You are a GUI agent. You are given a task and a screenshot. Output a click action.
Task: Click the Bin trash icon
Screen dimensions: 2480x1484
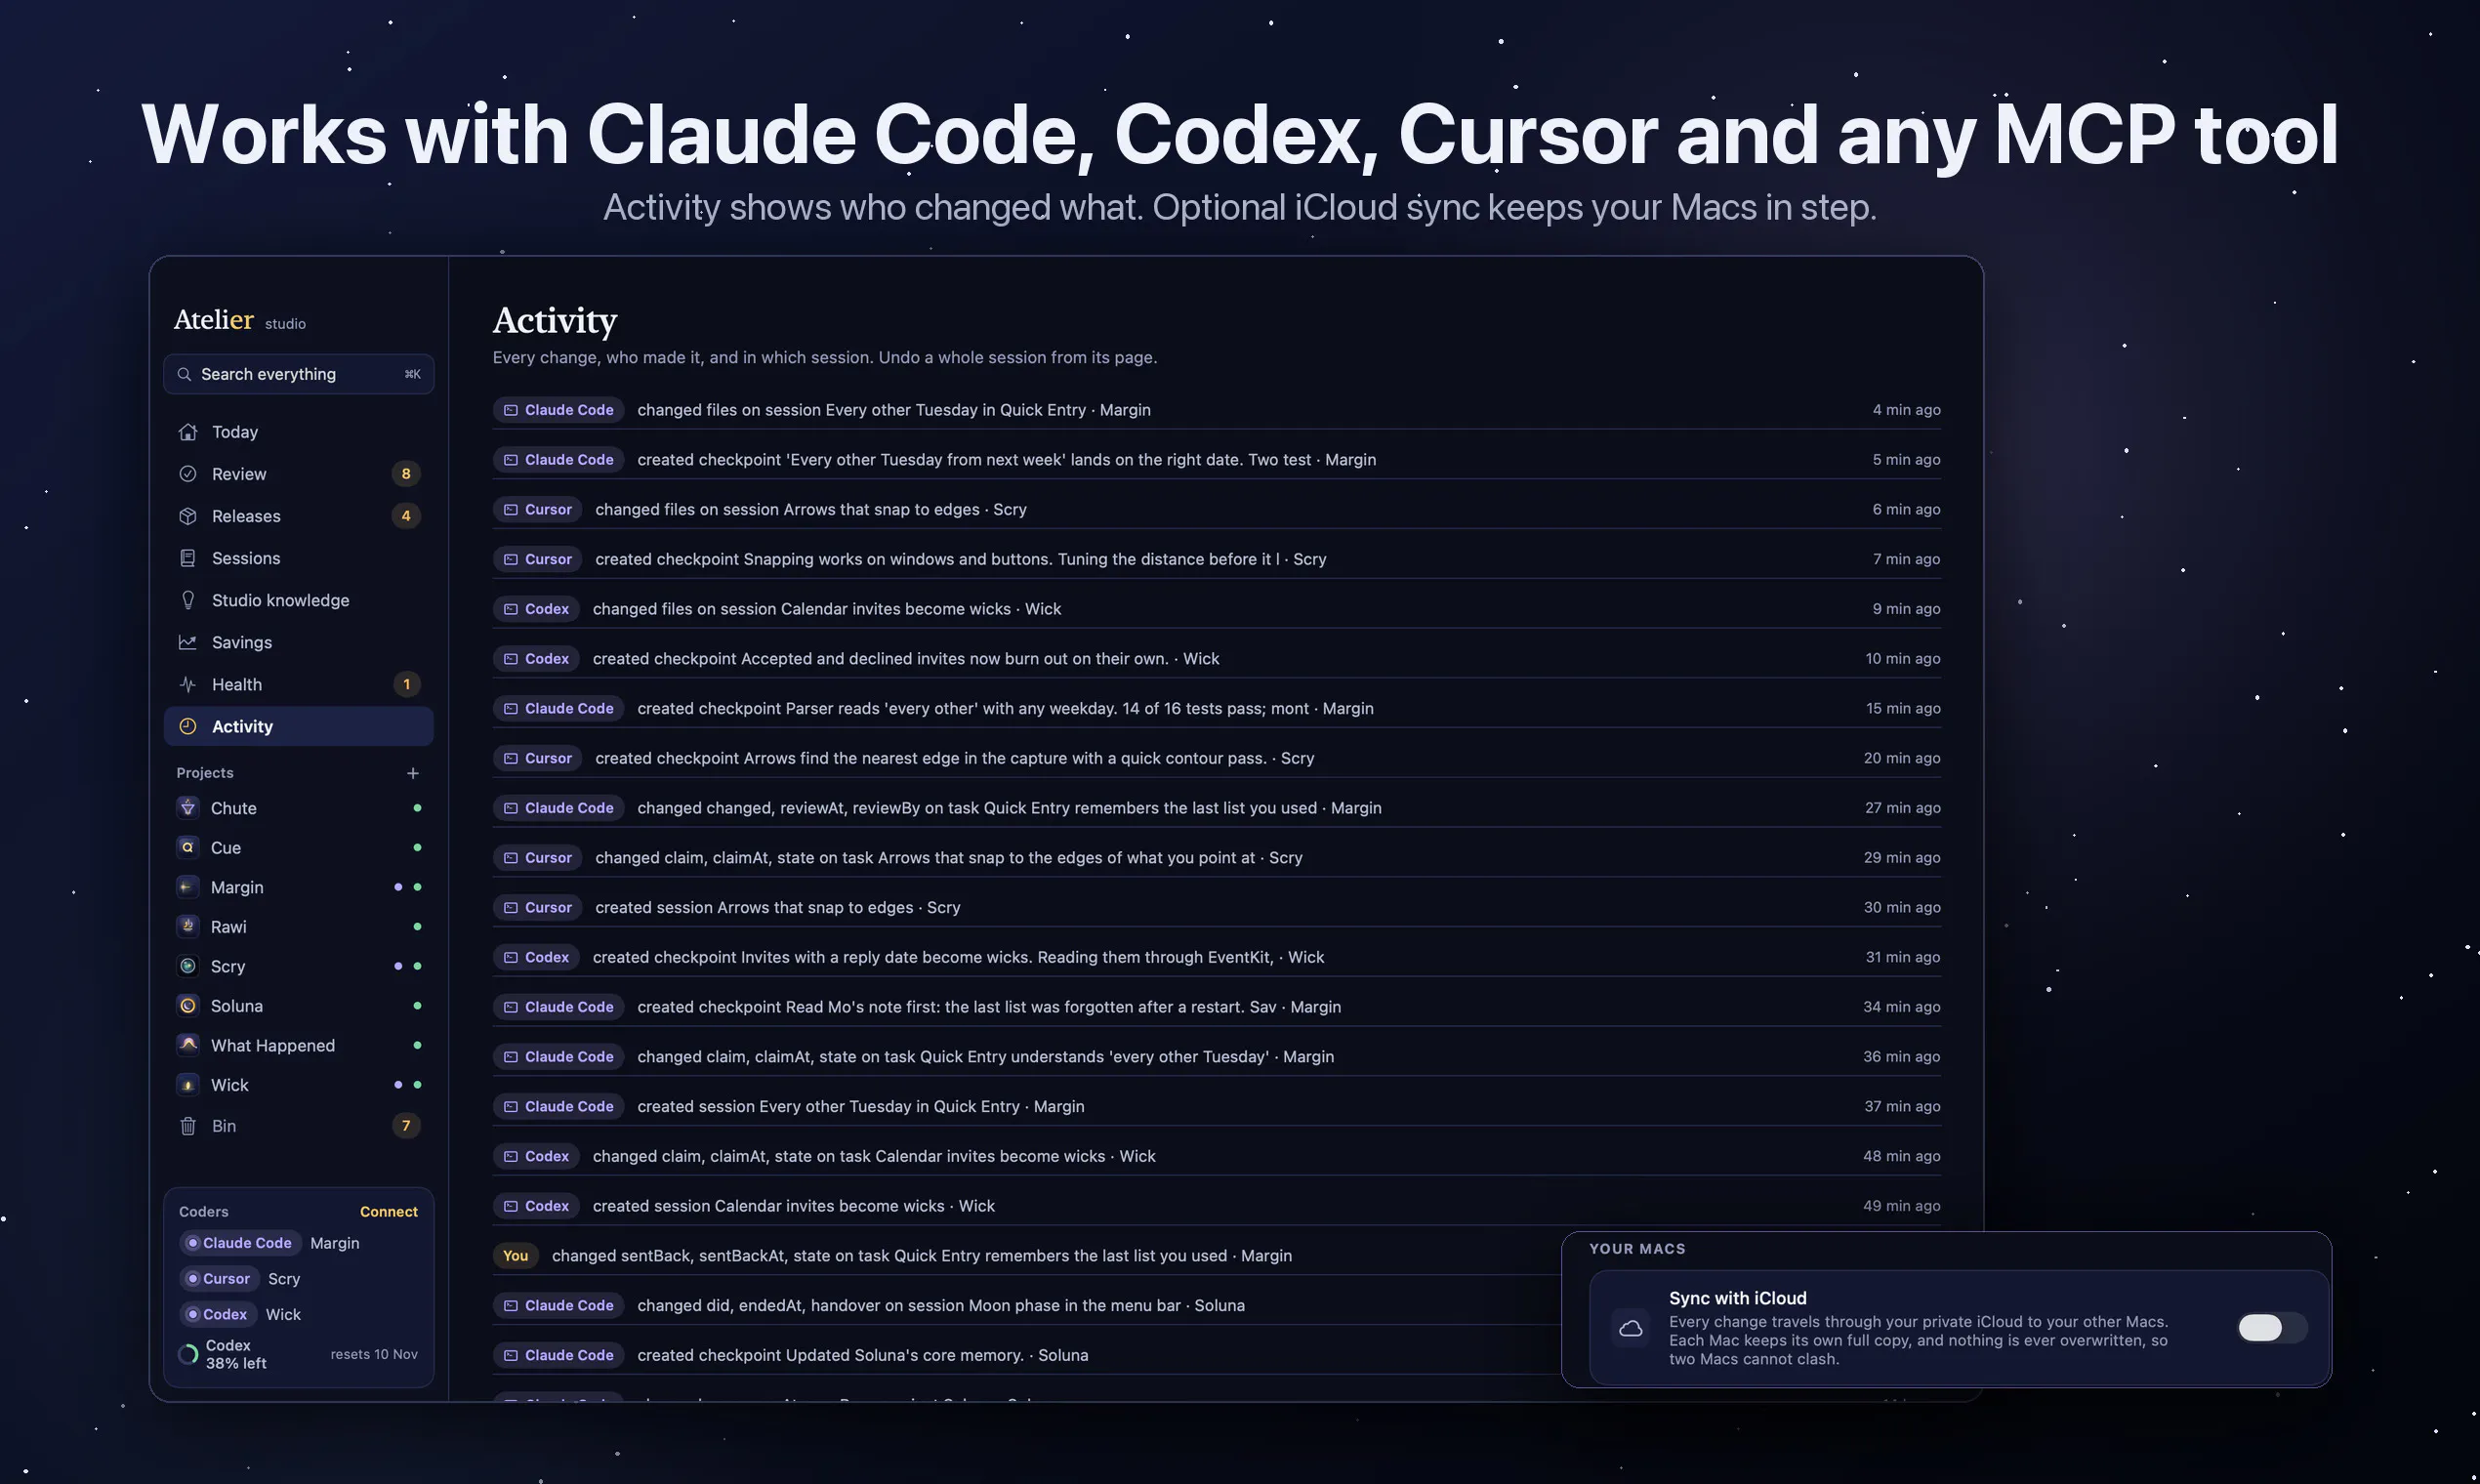click(187, 1126)
